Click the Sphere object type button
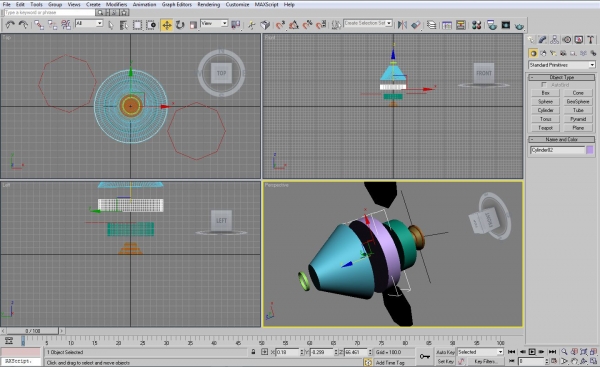Image resolution: width=600 pixels, height=367 pixels. click(545, 102)
